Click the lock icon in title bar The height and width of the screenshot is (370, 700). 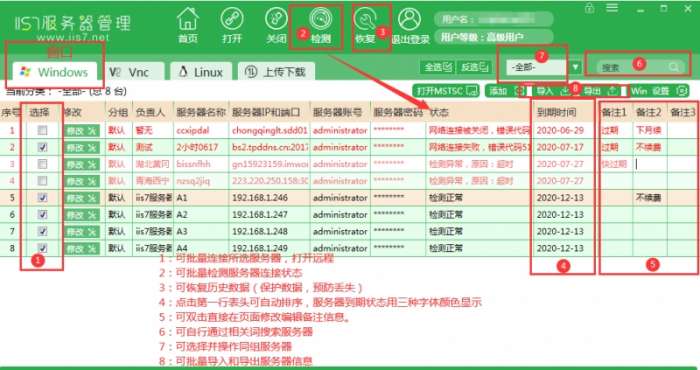pyautogui.click(x=590, y=8)
